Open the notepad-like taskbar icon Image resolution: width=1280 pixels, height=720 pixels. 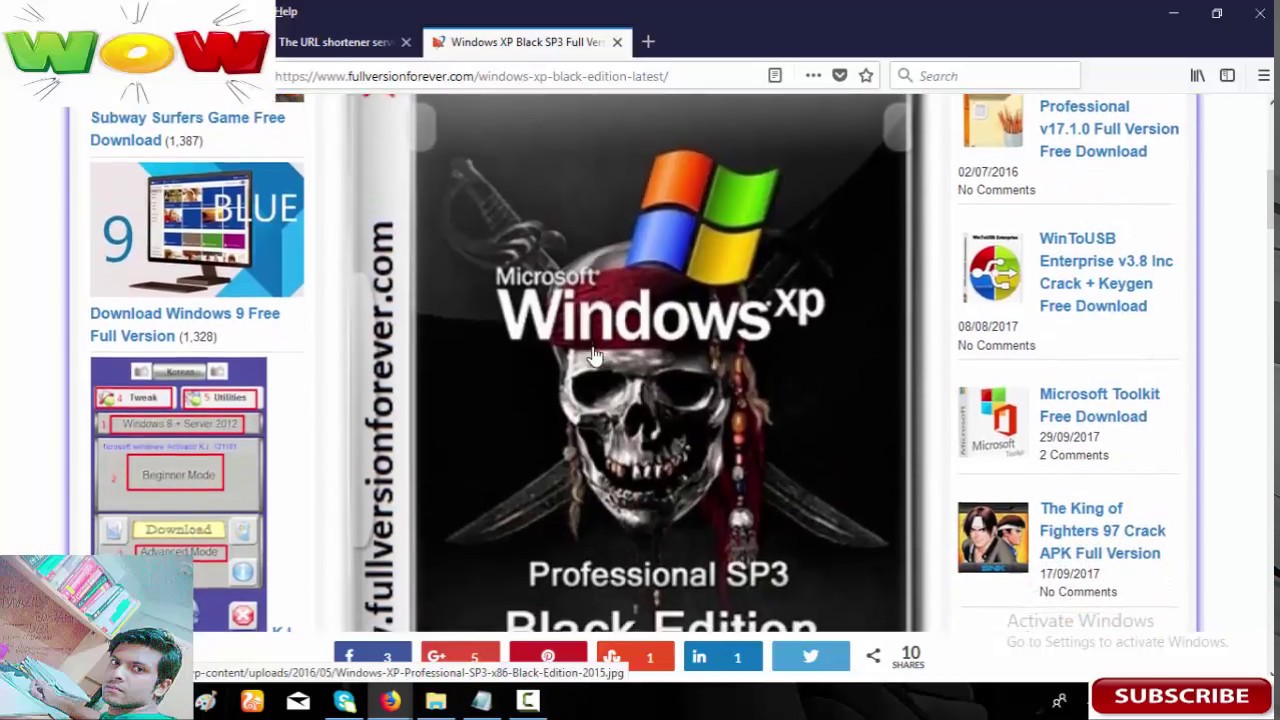tap(481, 701)
